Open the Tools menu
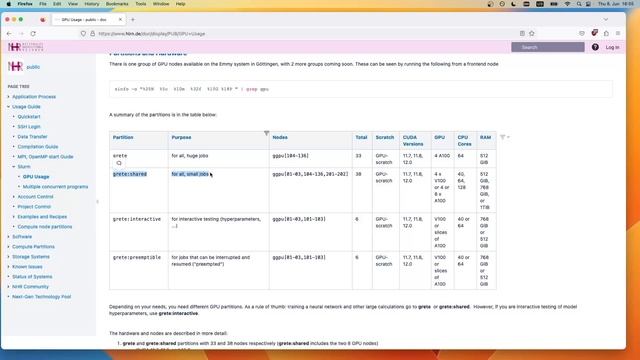The image size is (640, 360). pyautogui.click(x=141, y=4)
